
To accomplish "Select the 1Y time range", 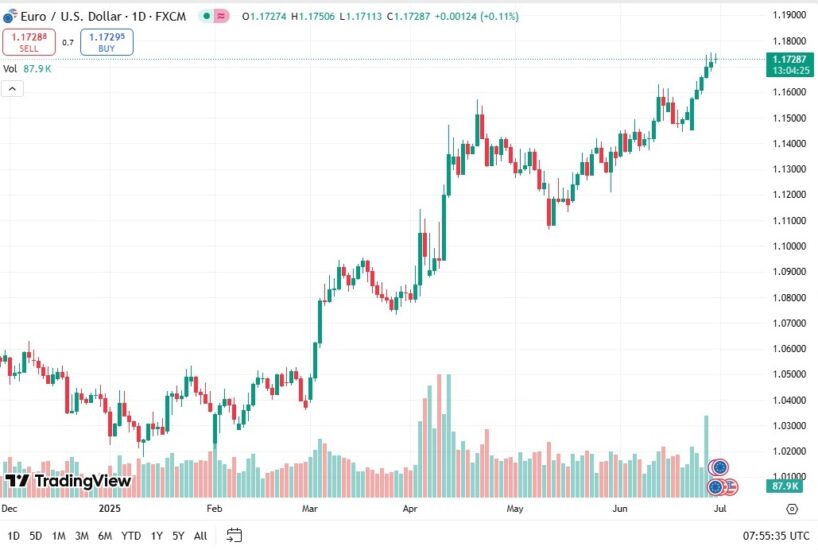I will [156, 535].
